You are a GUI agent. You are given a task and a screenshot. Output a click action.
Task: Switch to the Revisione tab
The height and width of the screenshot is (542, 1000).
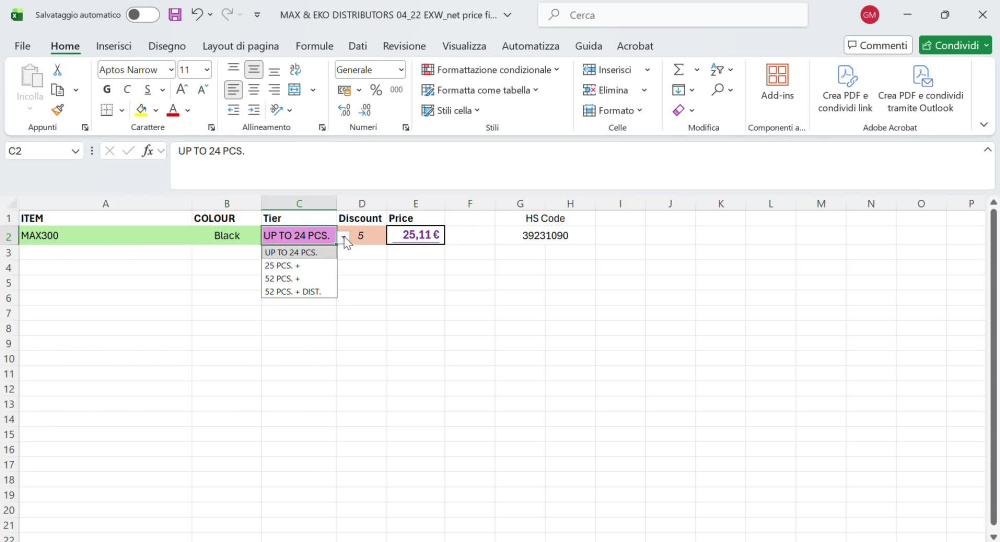tap(404, 46)
